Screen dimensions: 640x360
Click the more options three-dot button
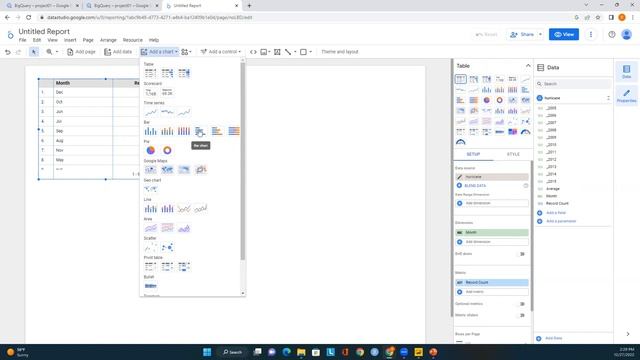coord(591,34)
